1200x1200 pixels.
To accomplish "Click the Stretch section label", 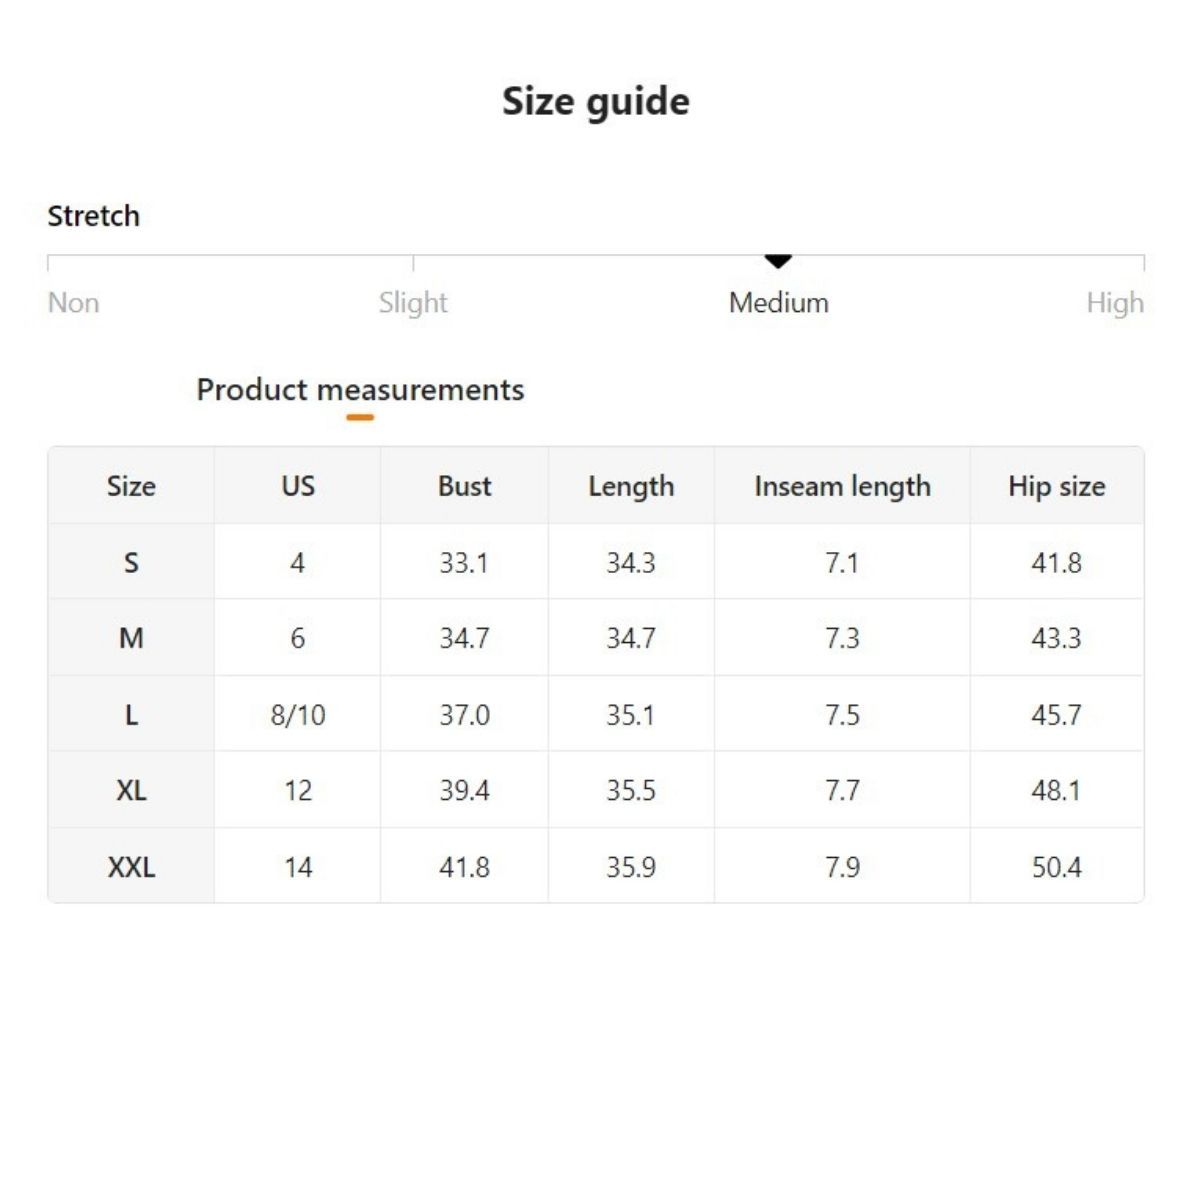I will coord(93,216).
